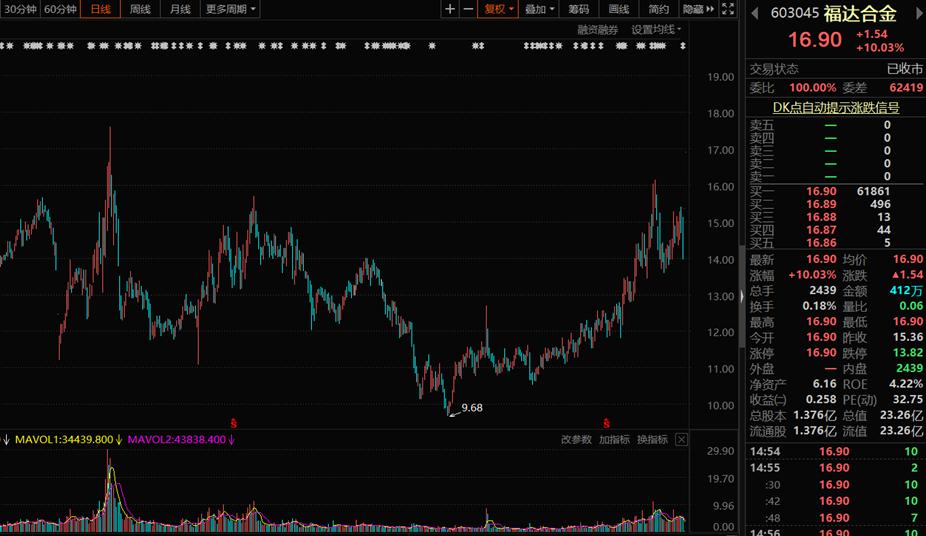Collapse side panel using edge arrow handle
This screenshot has height=536, width=926.
[742, 296]
